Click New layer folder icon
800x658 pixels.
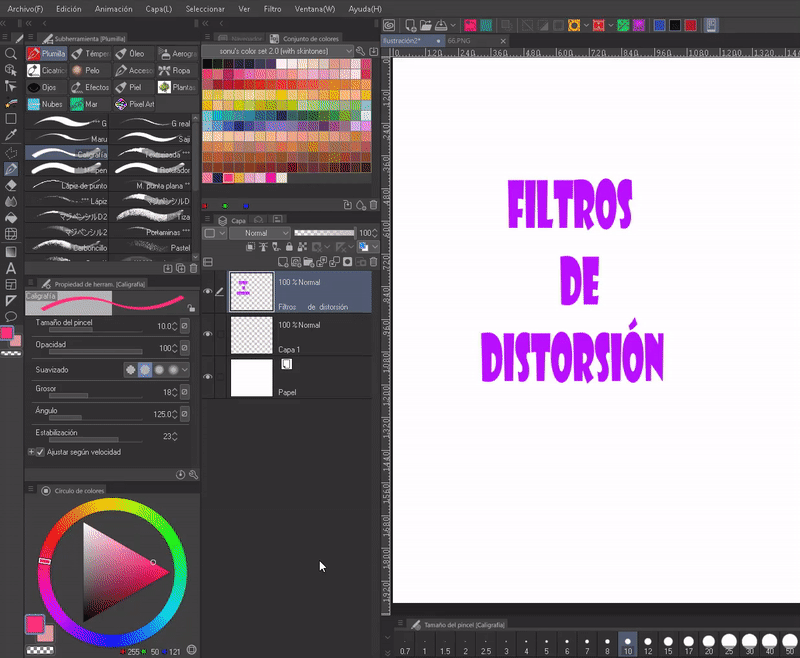(309, 262)
